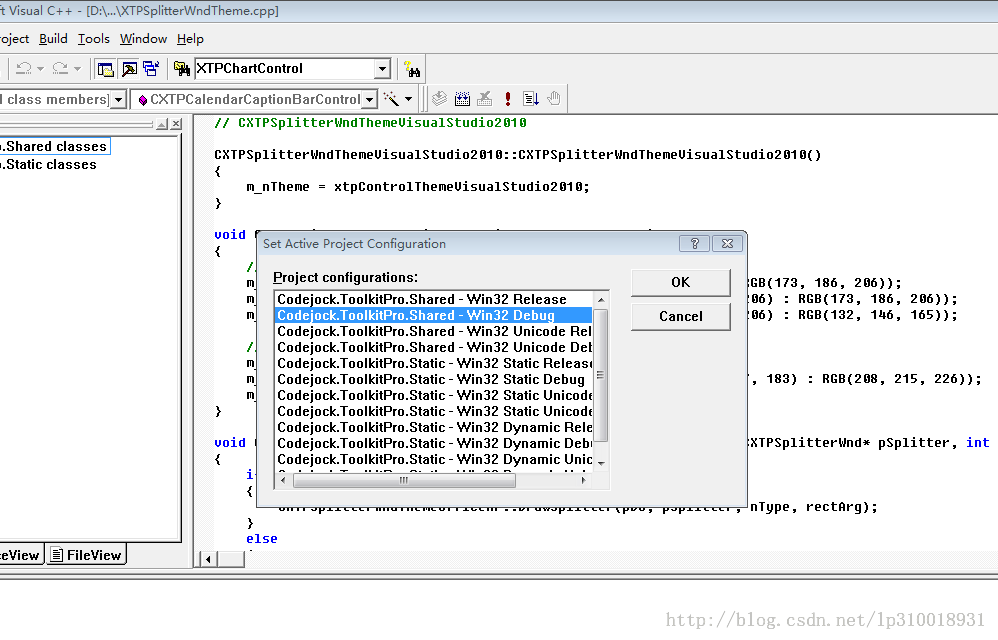Click the configuration list vertical scrollbar thumb
The image size is (998, 640).
tap(601, 375)
